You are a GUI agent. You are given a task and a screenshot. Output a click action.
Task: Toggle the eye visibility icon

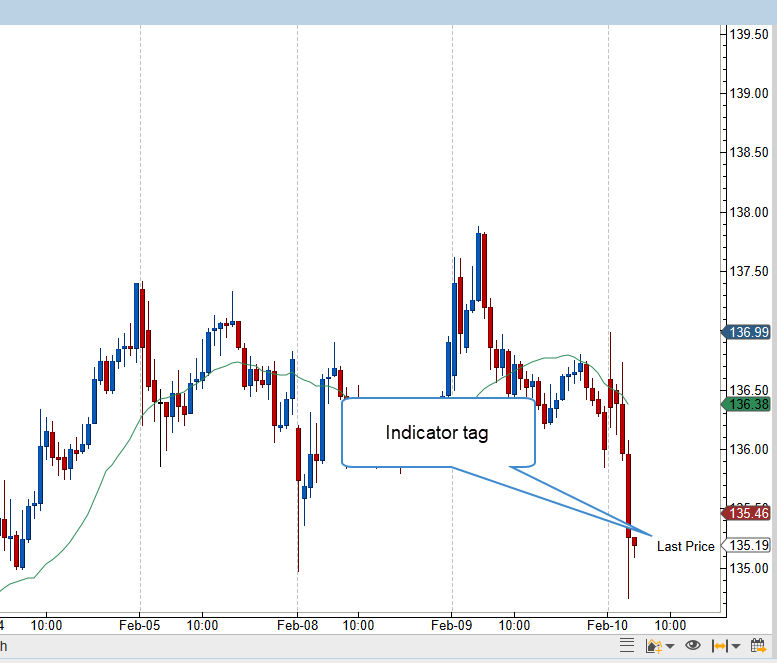click(x=692, y=646)
